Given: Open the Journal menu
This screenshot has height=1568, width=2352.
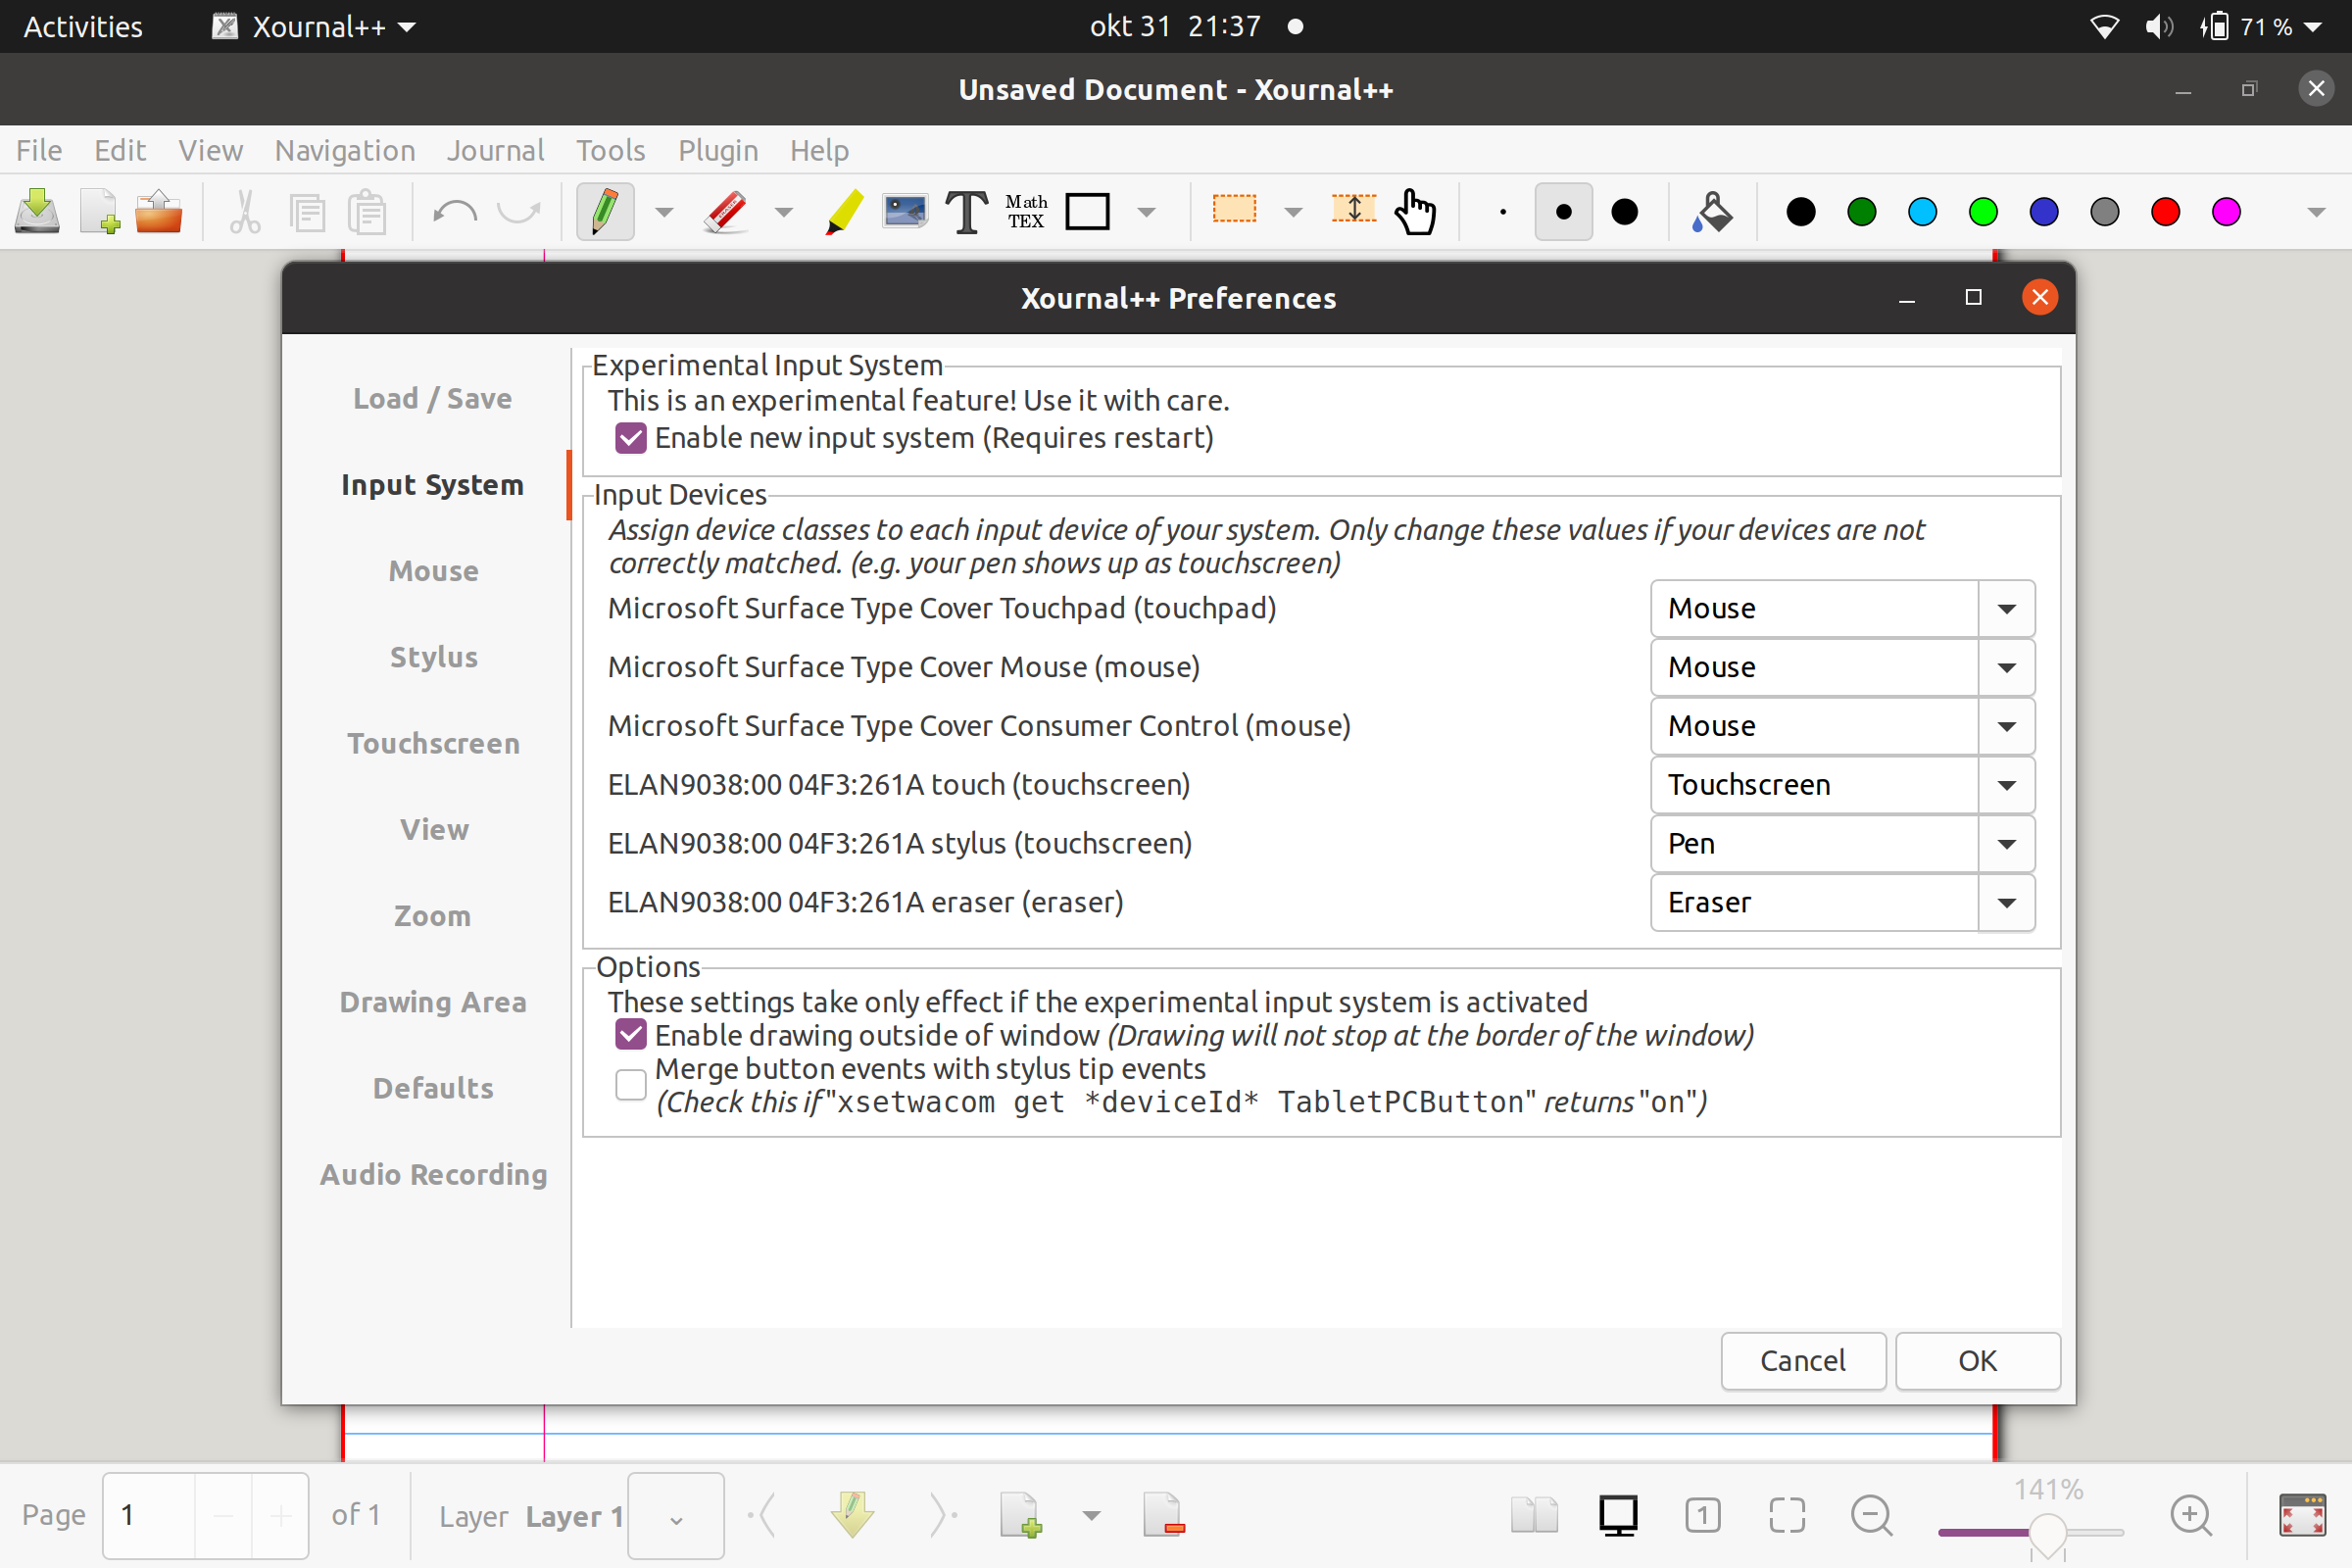Looking at the screenshot, I should (496, 150).
